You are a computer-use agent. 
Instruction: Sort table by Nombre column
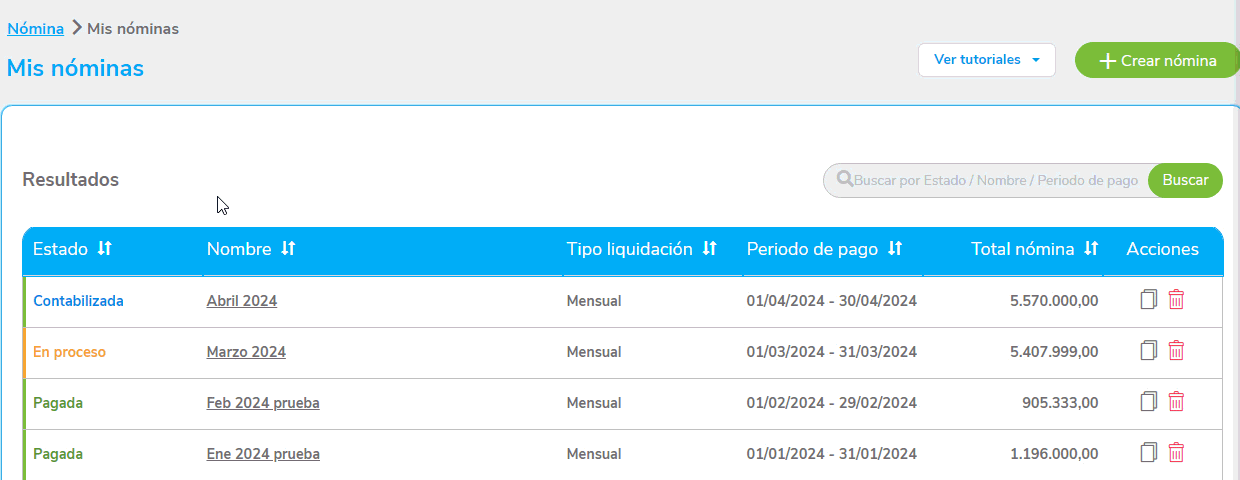tap(288, 249)
